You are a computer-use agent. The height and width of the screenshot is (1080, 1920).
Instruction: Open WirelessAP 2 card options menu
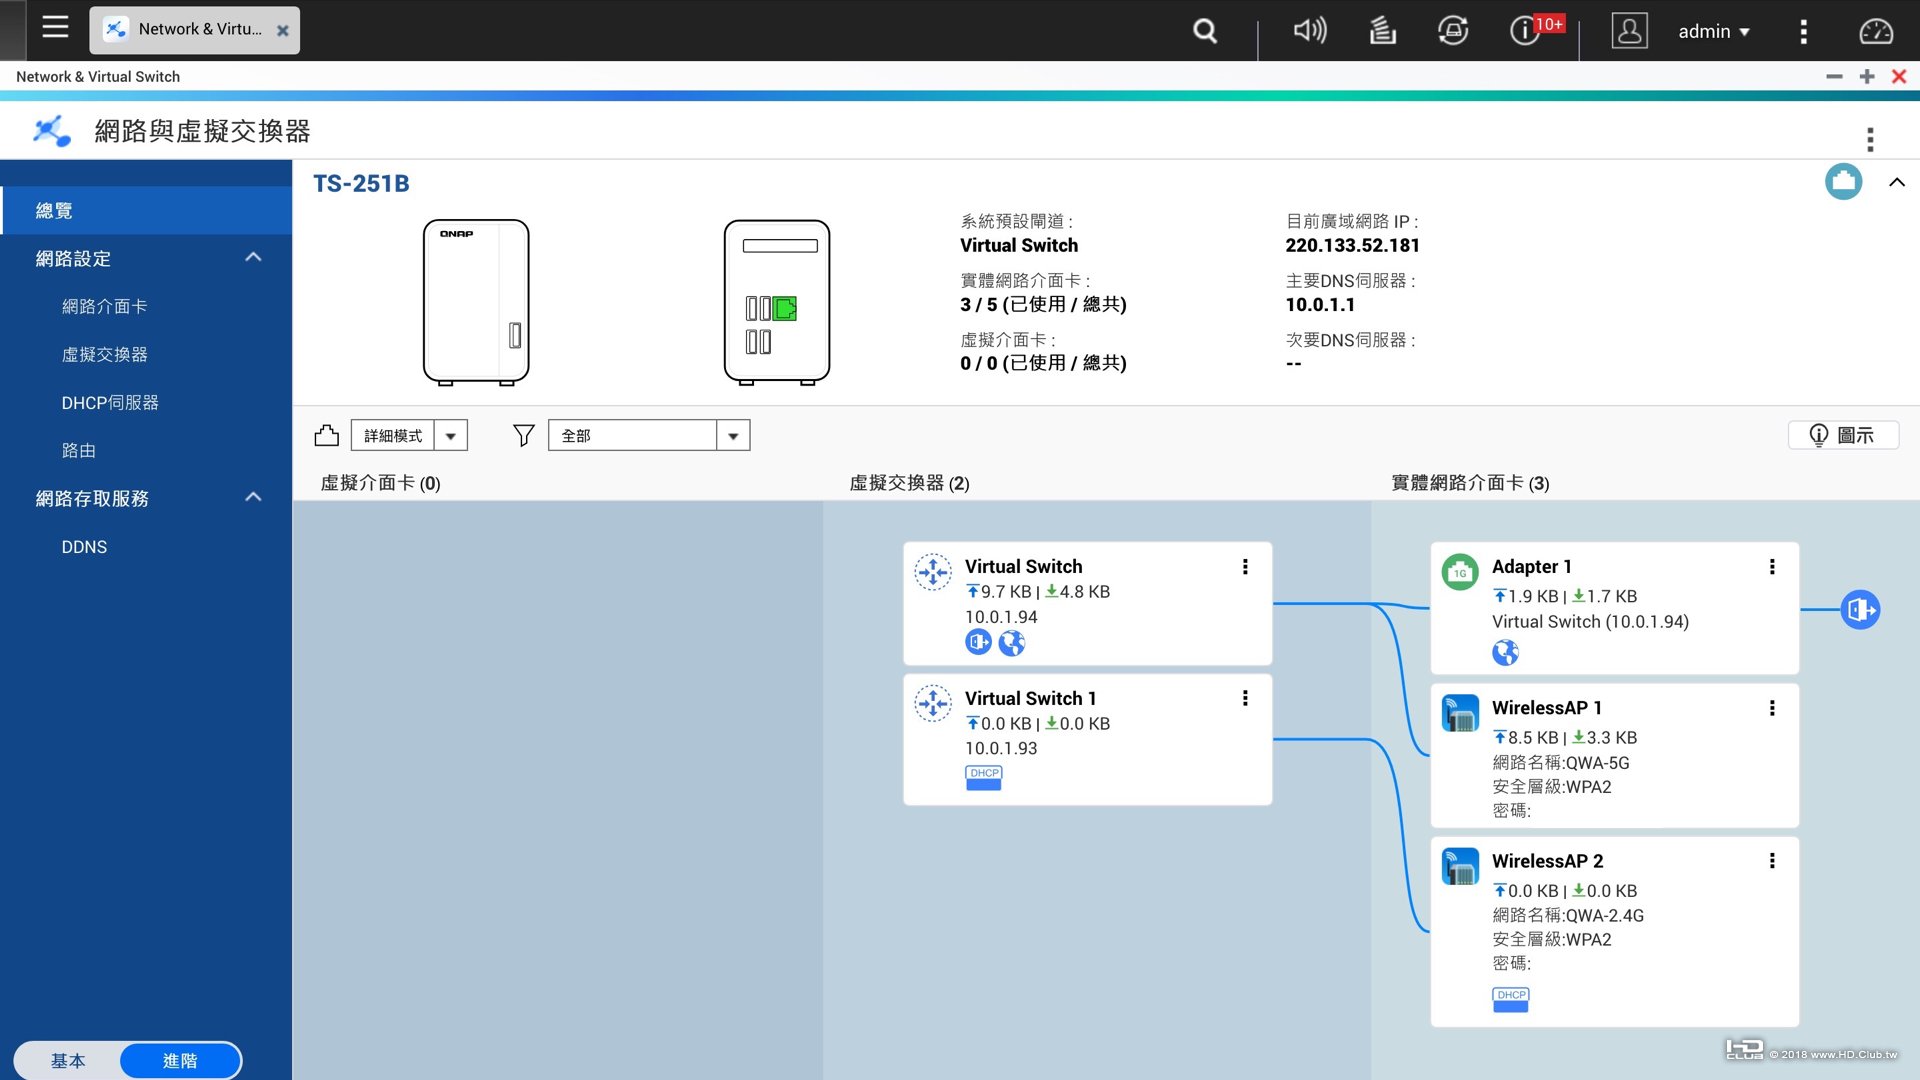coord(1772,861)
